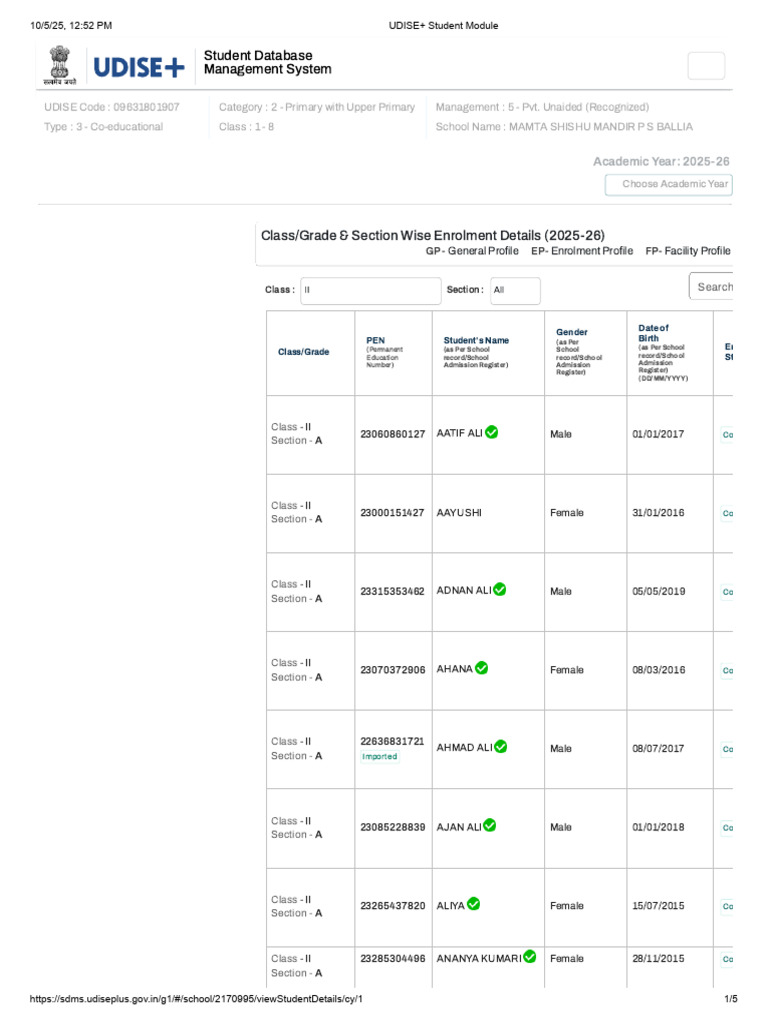Image resolution: width=768 pixels, height=1024 pixels.
Task: Open the Section dropdown showing All
Action: [x=515, y=290]
